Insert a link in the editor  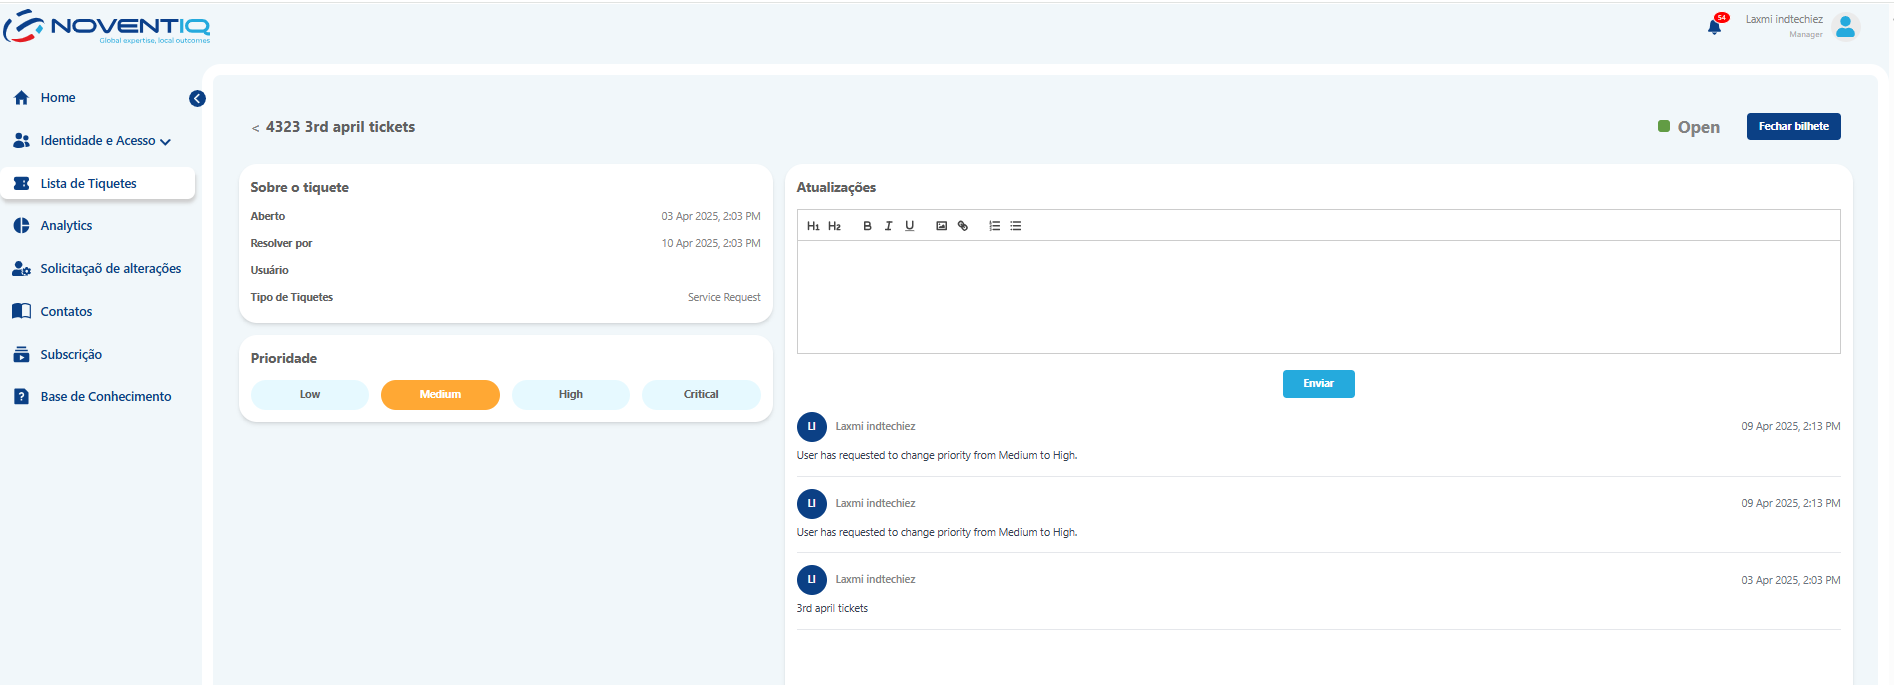click(x=963, y=226)
